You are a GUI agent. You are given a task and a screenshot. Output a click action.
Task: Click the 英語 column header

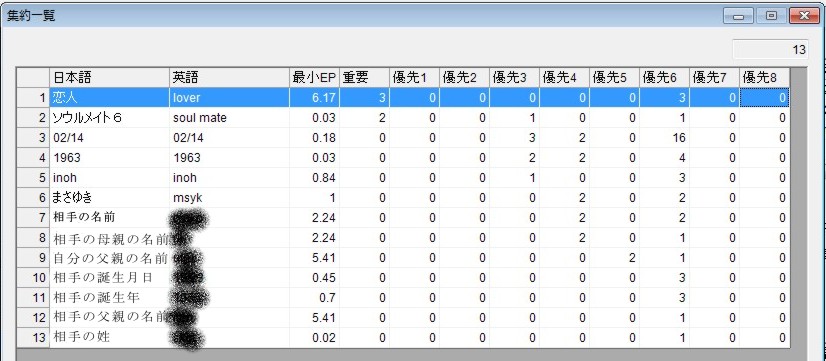pyautogui.click(x=229, y=77)
